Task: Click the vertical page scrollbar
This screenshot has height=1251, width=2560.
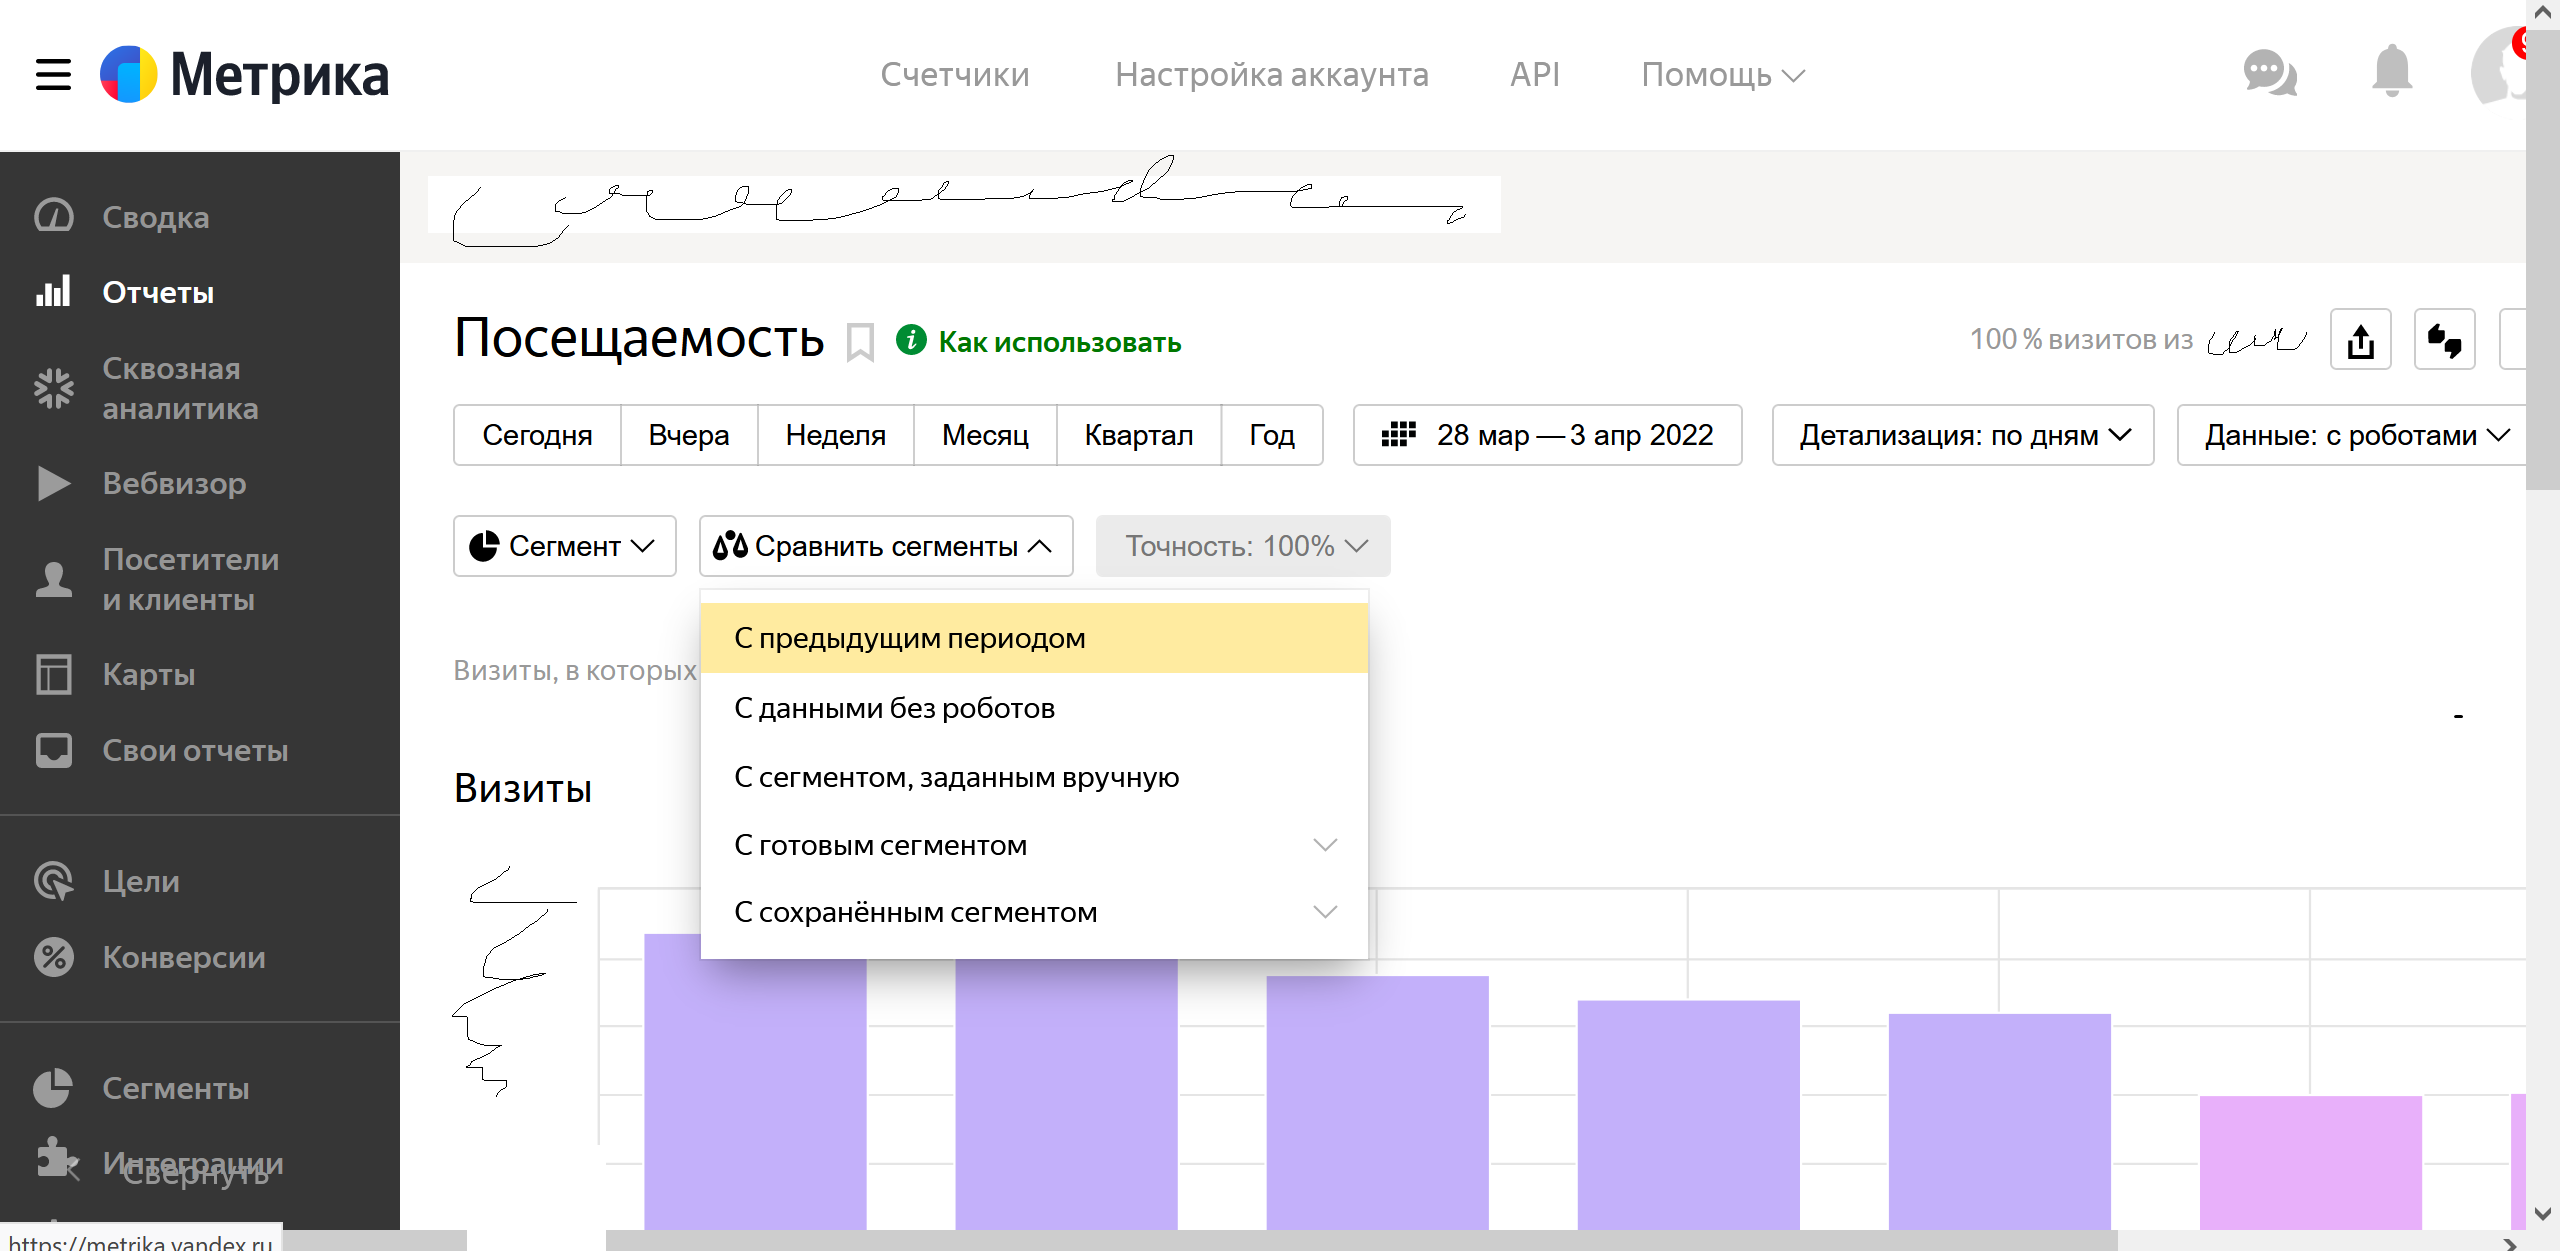Action: pyautogui.click(x=2543, y=260)
